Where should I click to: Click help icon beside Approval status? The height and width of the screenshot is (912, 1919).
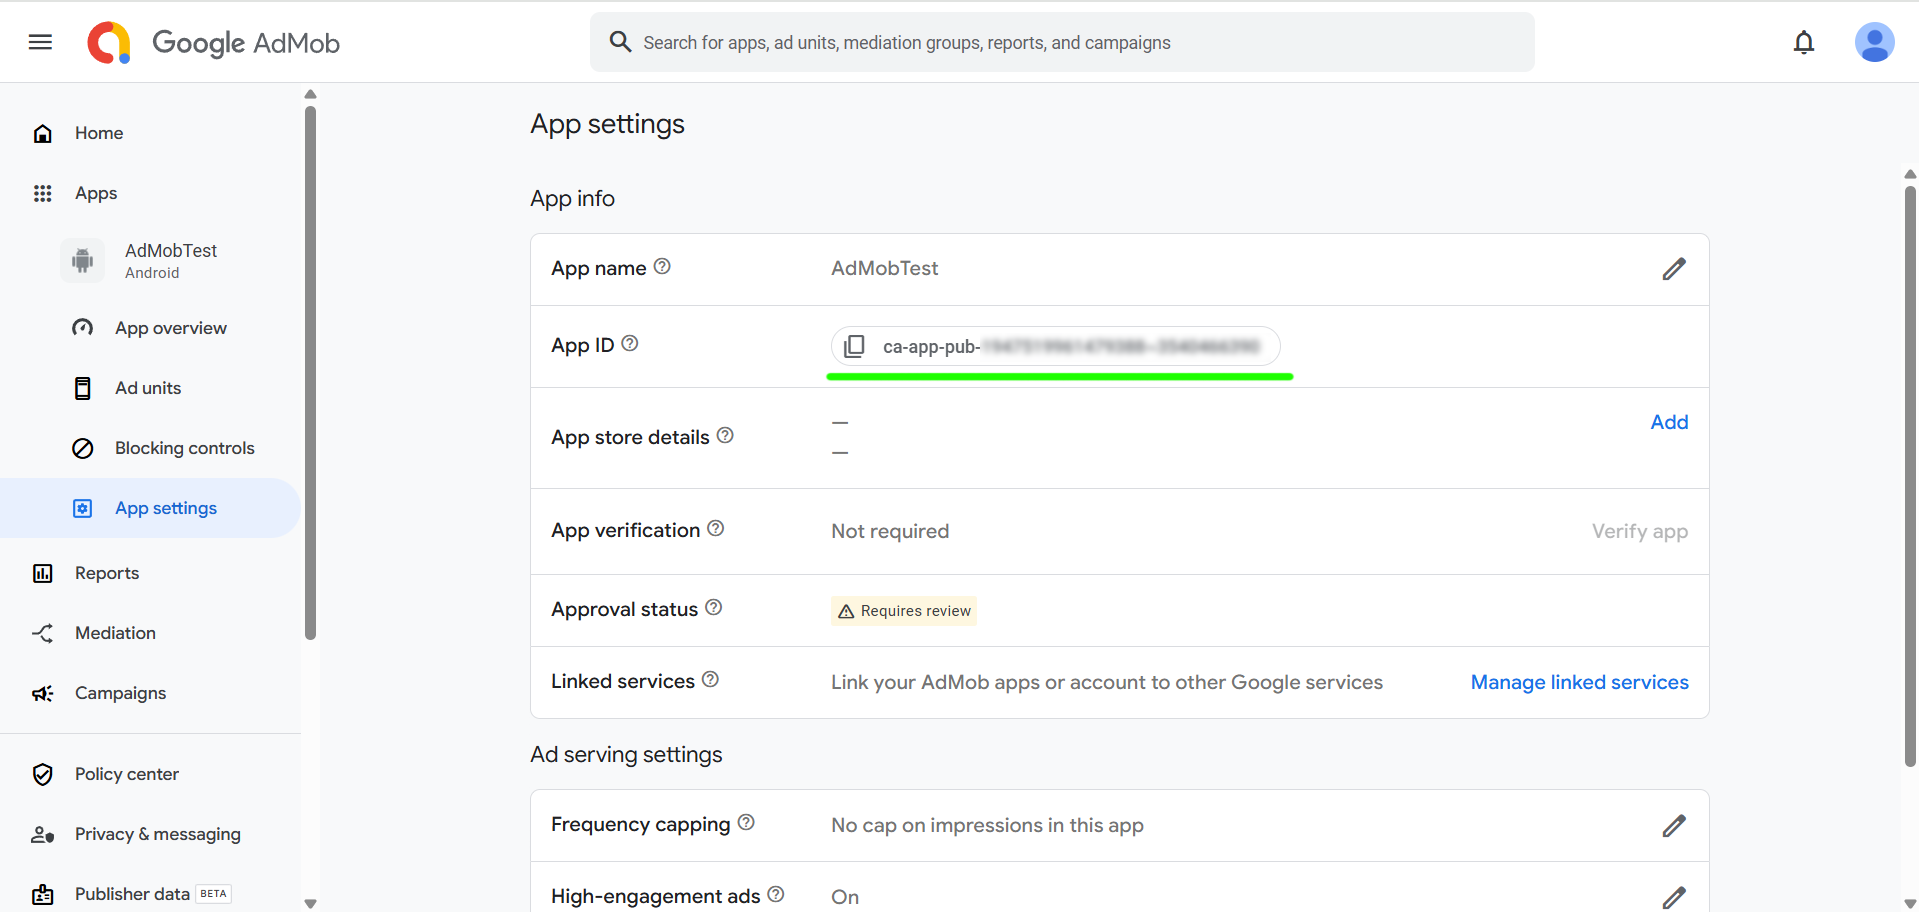click(x=713, y=608)
